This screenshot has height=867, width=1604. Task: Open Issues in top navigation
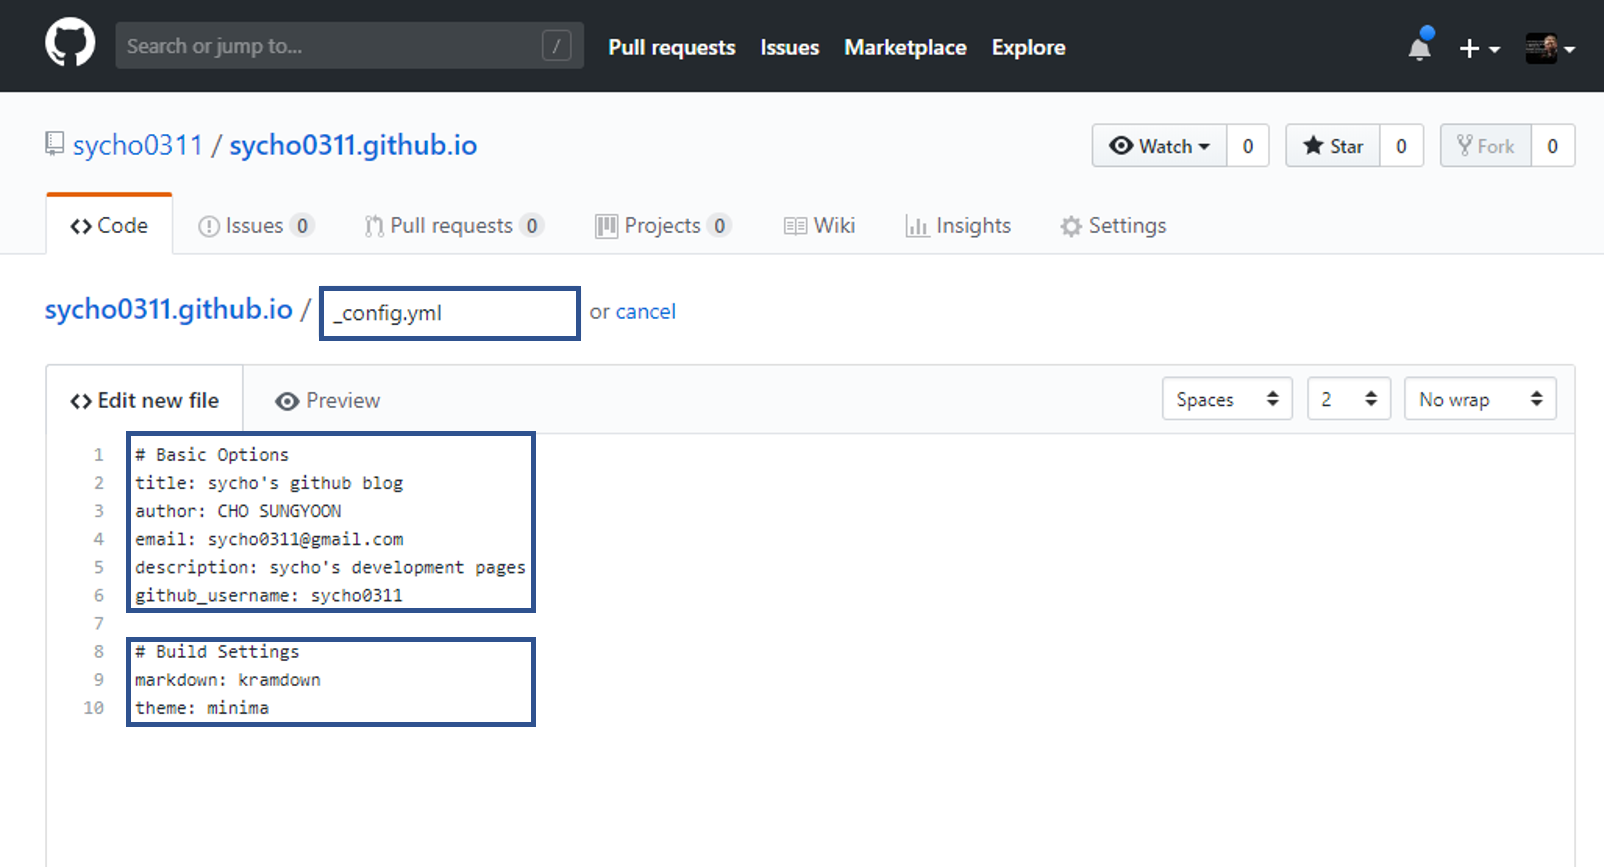(789, 47)
